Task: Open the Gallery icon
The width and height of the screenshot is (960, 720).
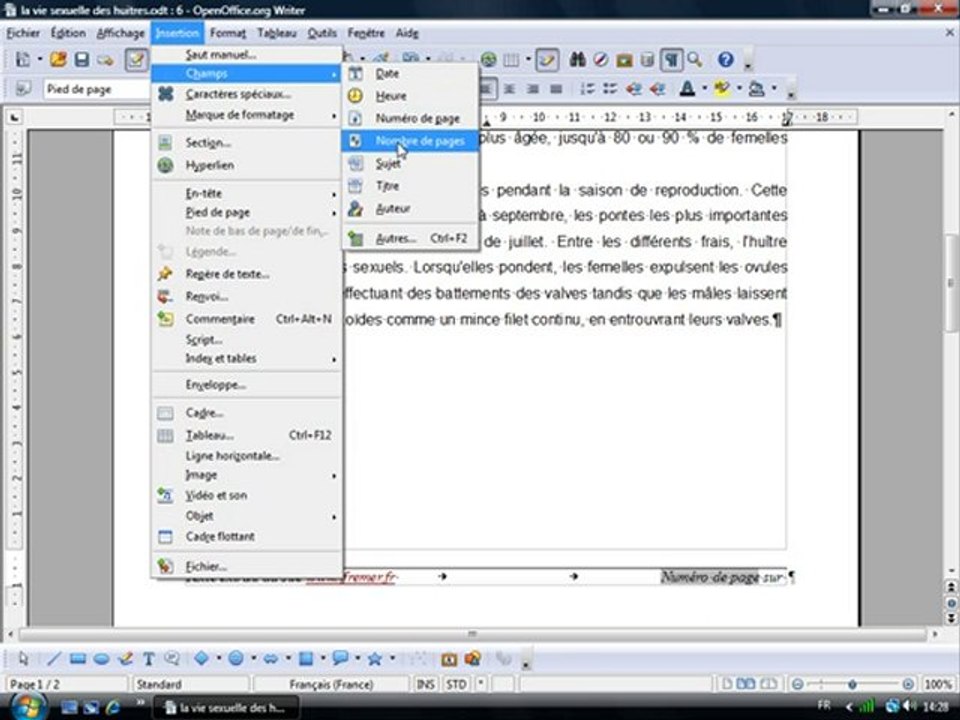Action: click(x=624, y=59)
